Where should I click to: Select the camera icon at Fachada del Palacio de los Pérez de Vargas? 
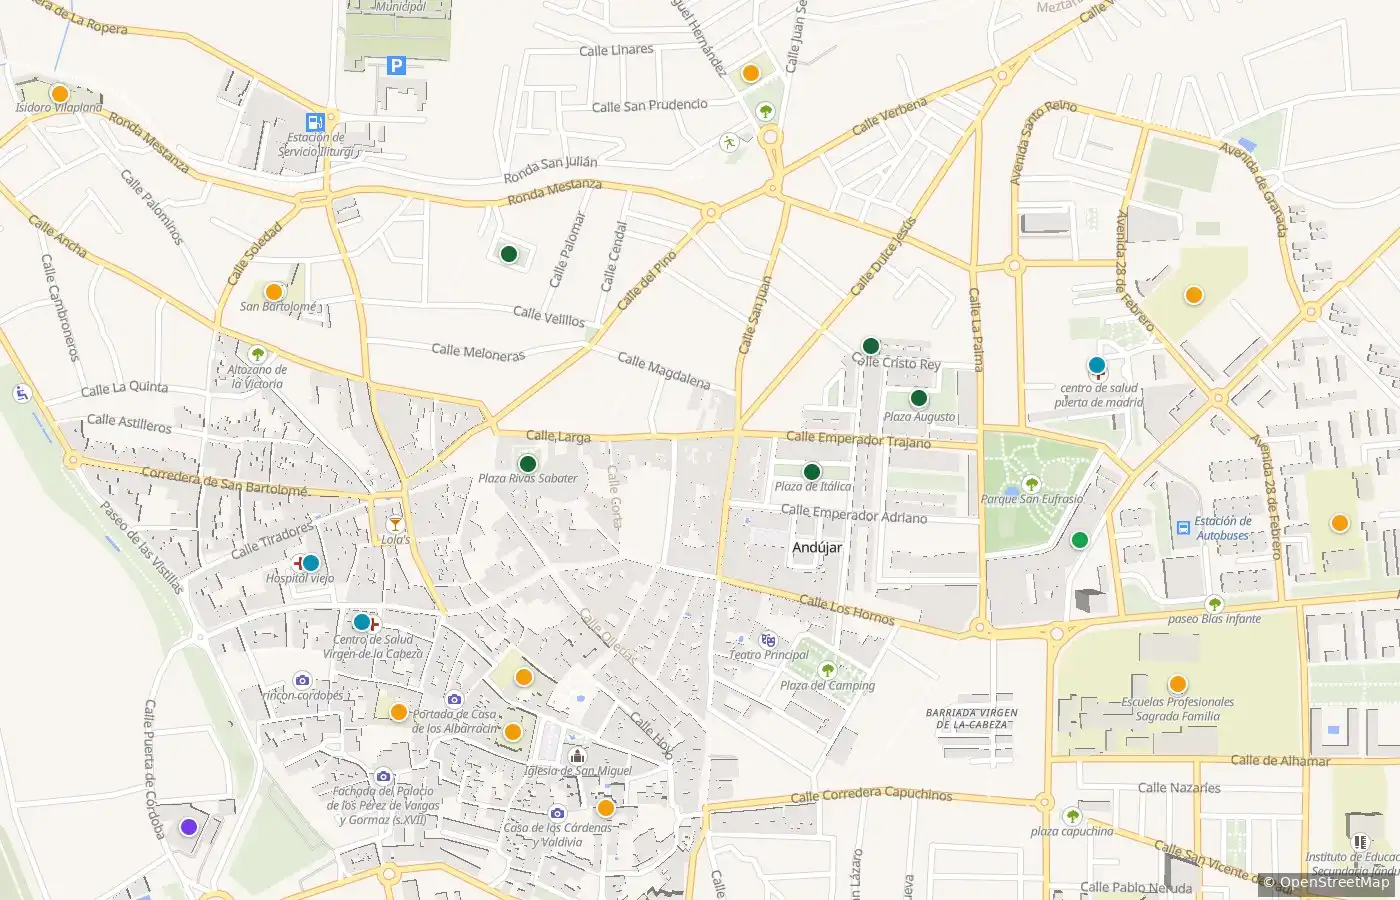(383, 776)
